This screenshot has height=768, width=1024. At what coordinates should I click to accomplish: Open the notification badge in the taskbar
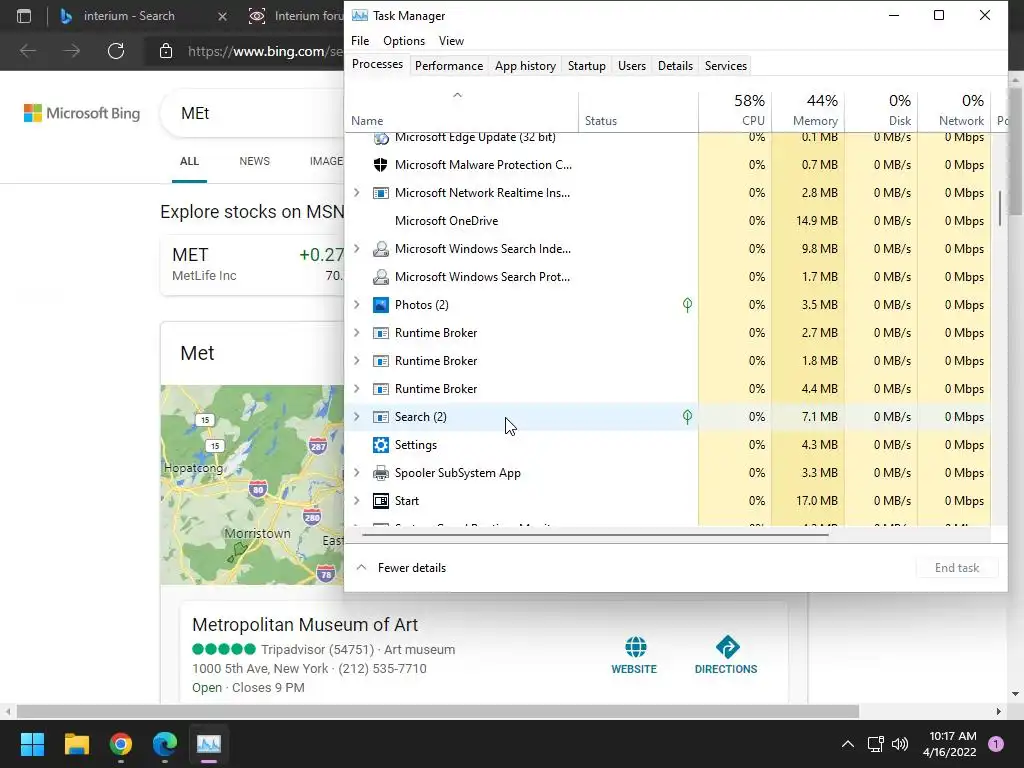pos(996,744)
